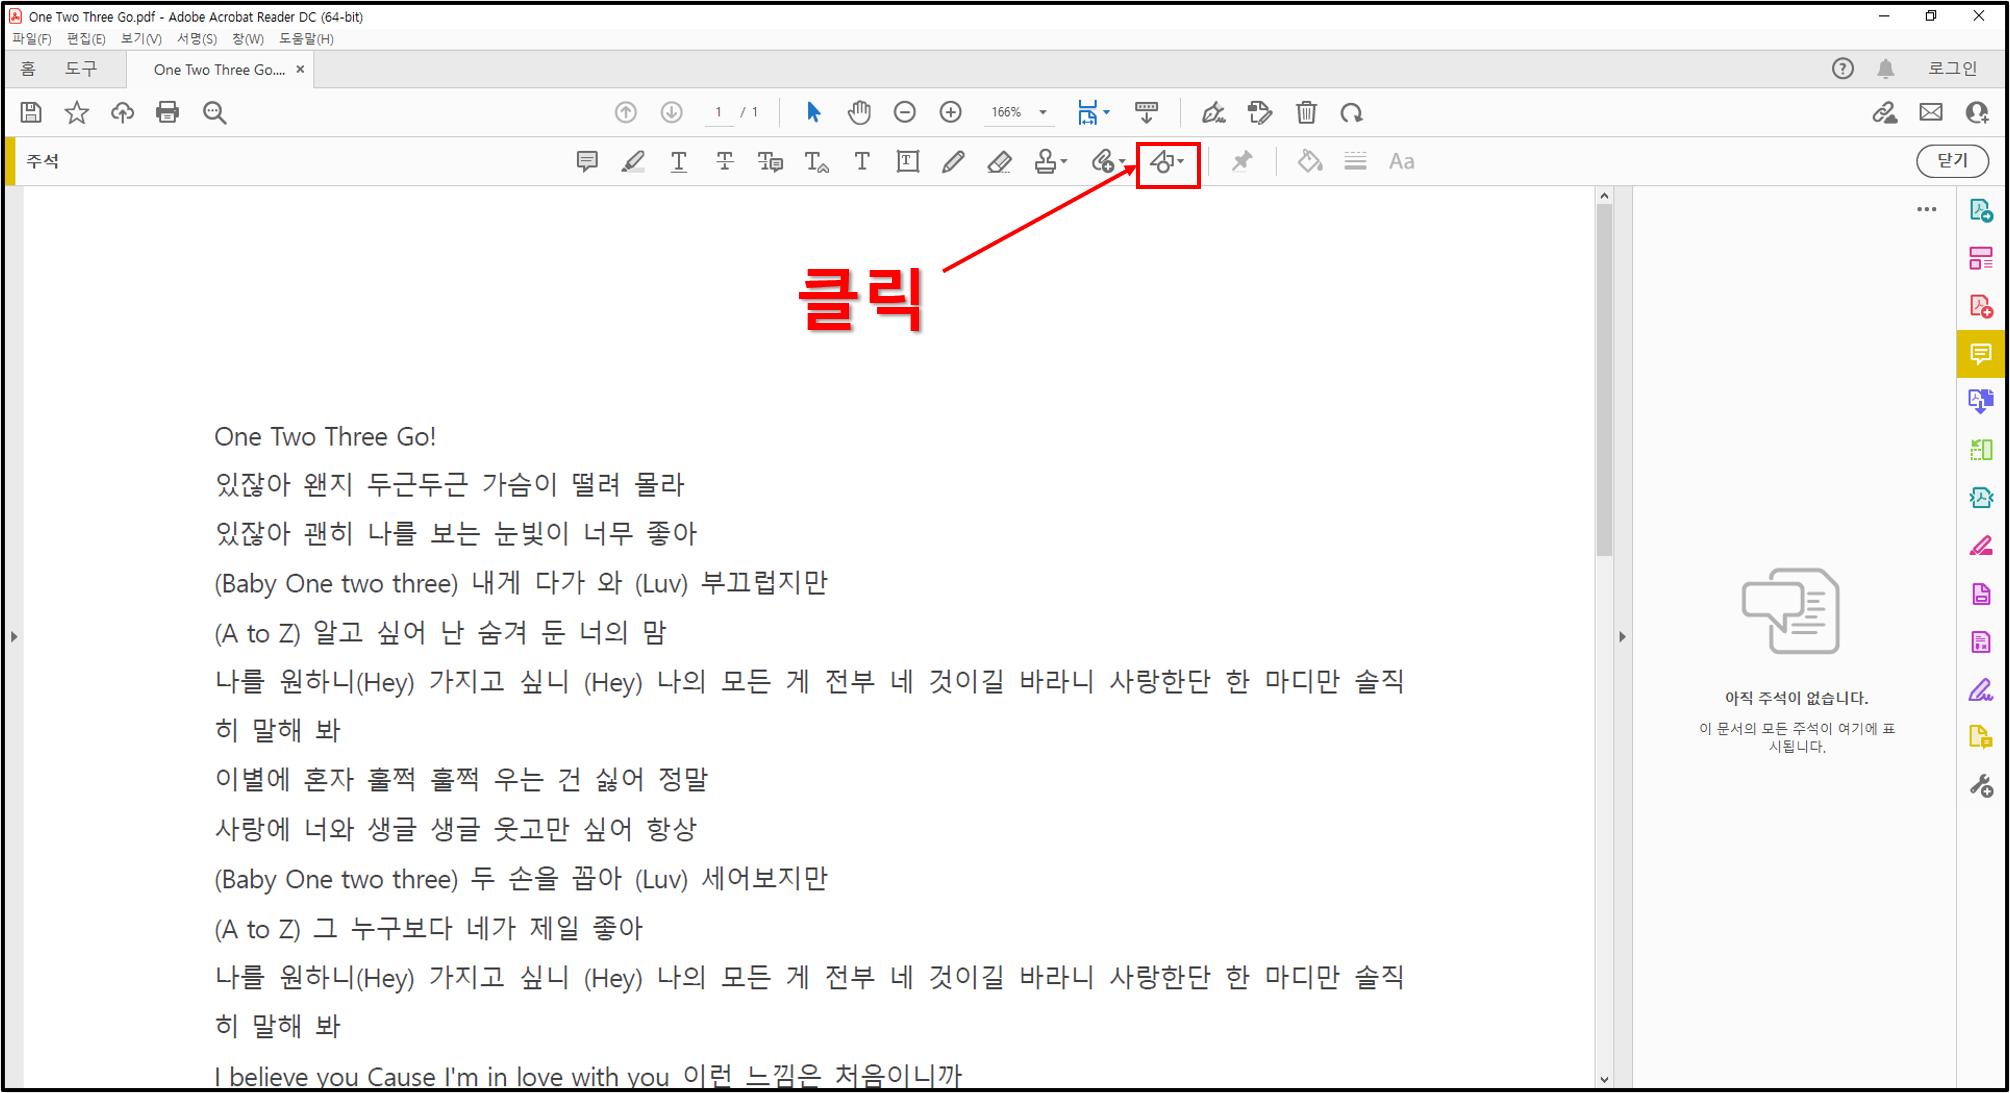Send file by email envelope icon
The image size is (2010, 1093).
1931,113
